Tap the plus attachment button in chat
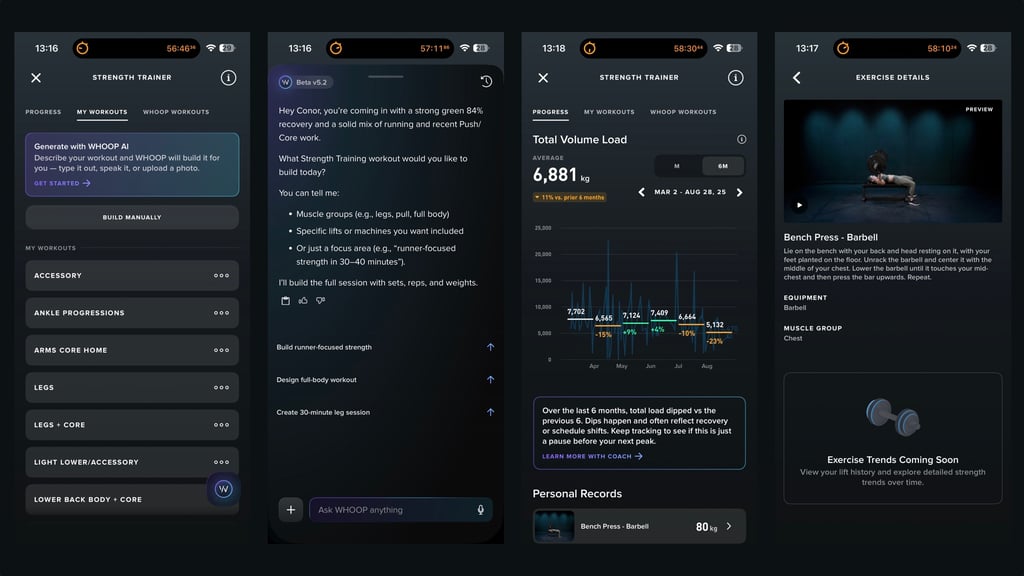The width and height of the screenshot is (1024, 576). click(291, 509)
